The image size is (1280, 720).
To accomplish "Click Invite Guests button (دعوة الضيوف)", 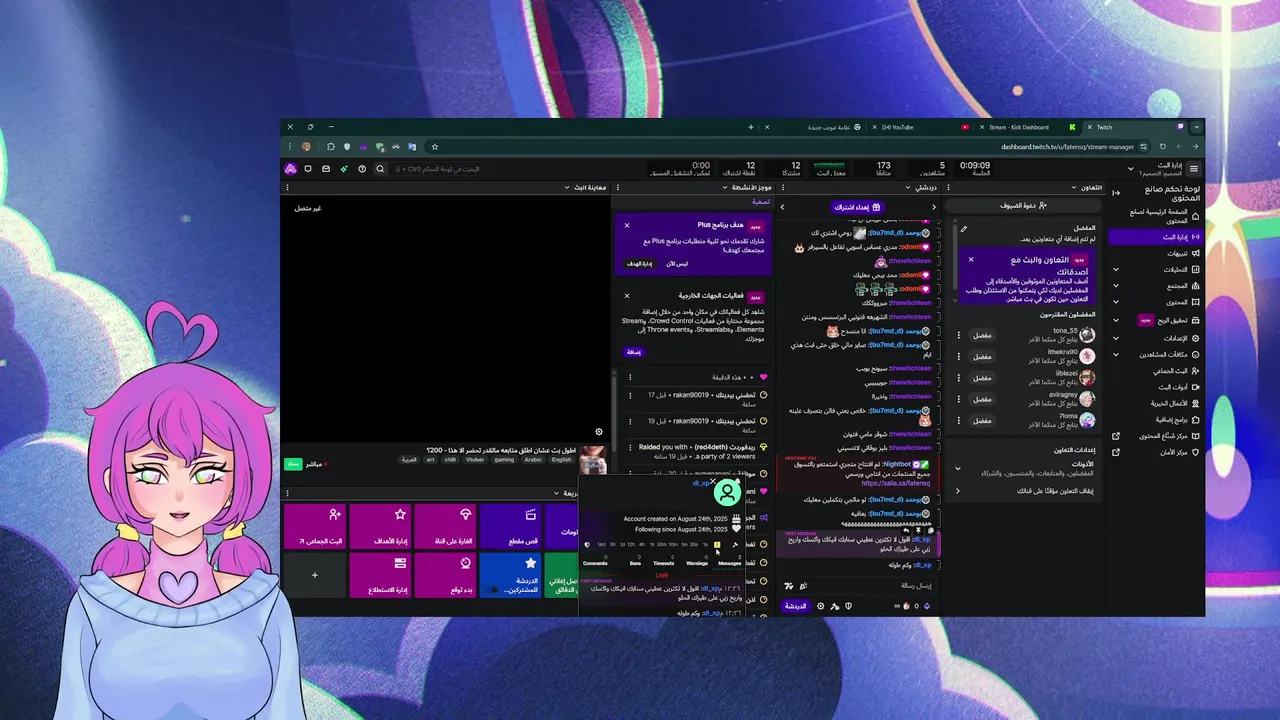I will (1023, 206).
